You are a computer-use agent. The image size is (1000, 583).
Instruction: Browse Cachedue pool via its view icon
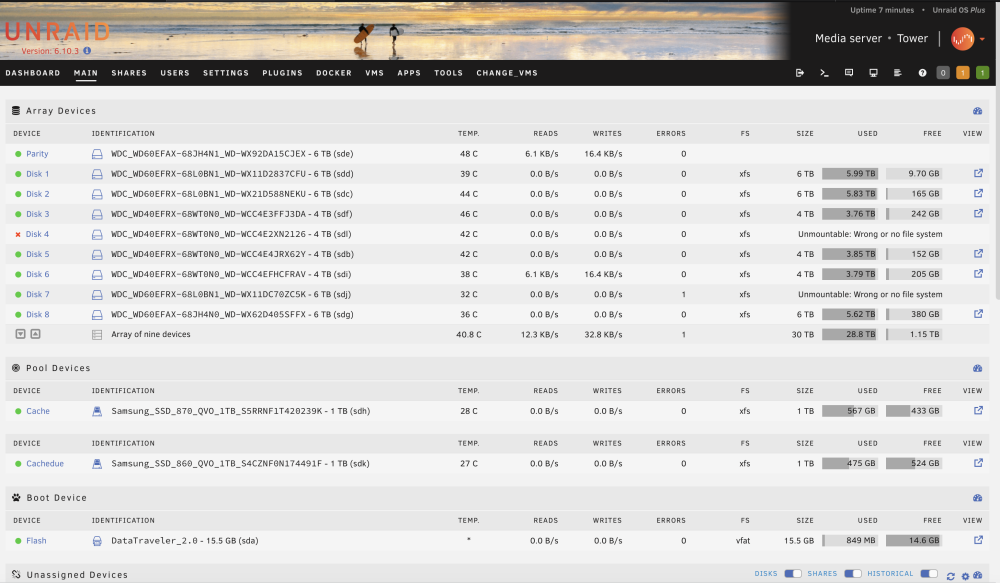point(978,463)
